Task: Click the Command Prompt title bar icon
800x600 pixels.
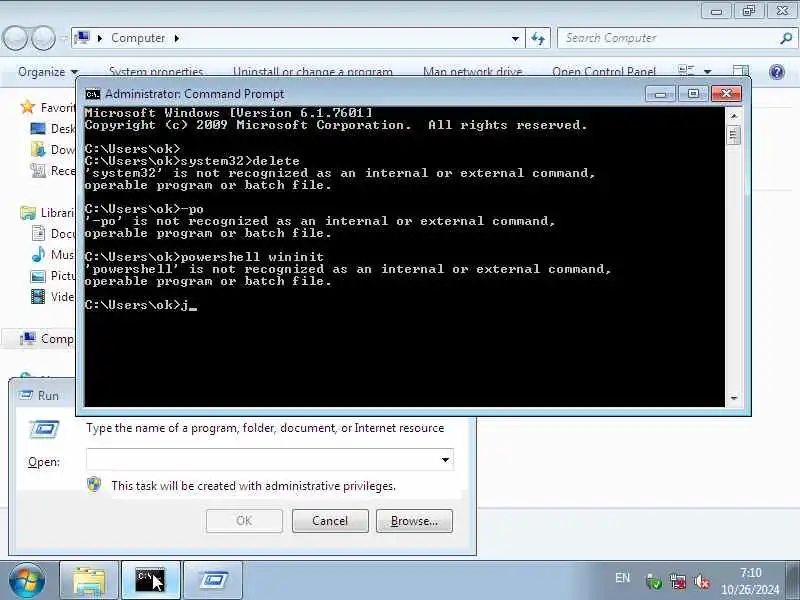Action: click(x=92, y=94)
